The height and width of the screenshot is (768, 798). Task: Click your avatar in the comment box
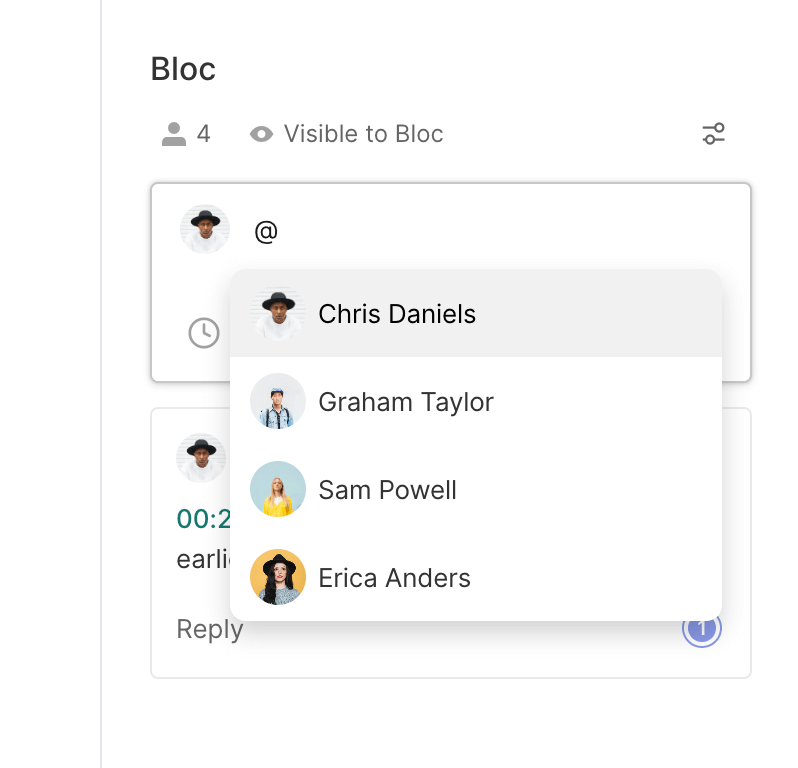tap(205, 230)
